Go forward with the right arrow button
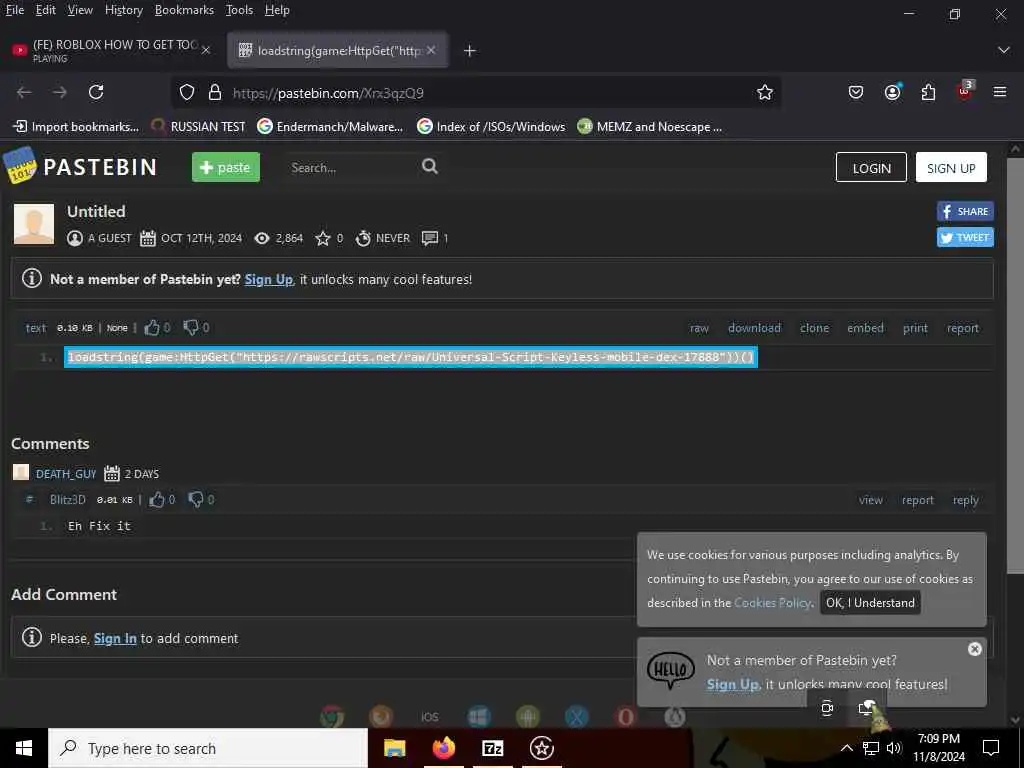This screenshot has height=768, width=1024. pos(60,93)
